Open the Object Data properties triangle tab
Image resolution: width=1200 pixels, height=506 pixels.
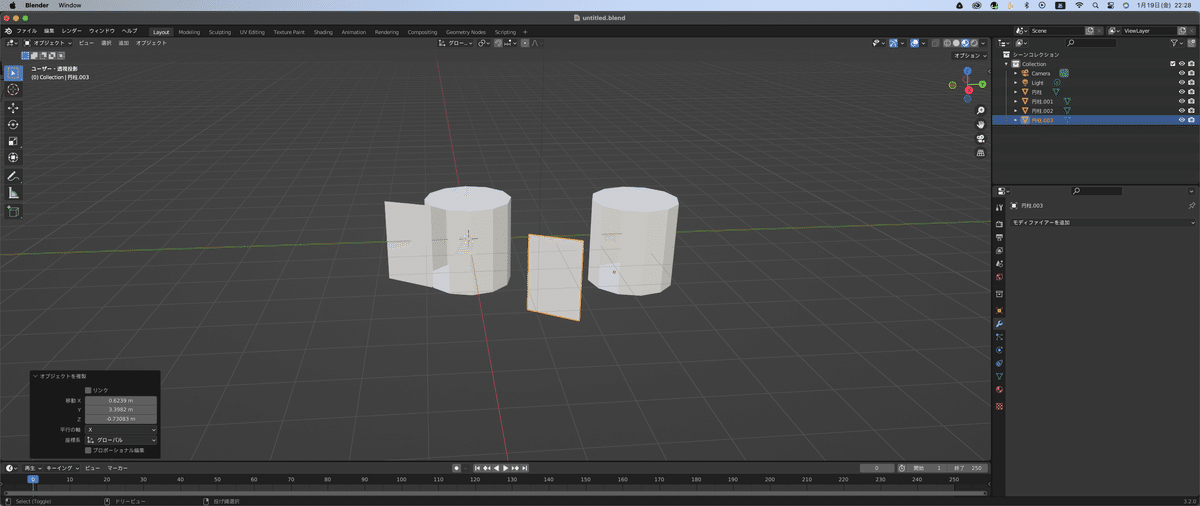point(999,376)
